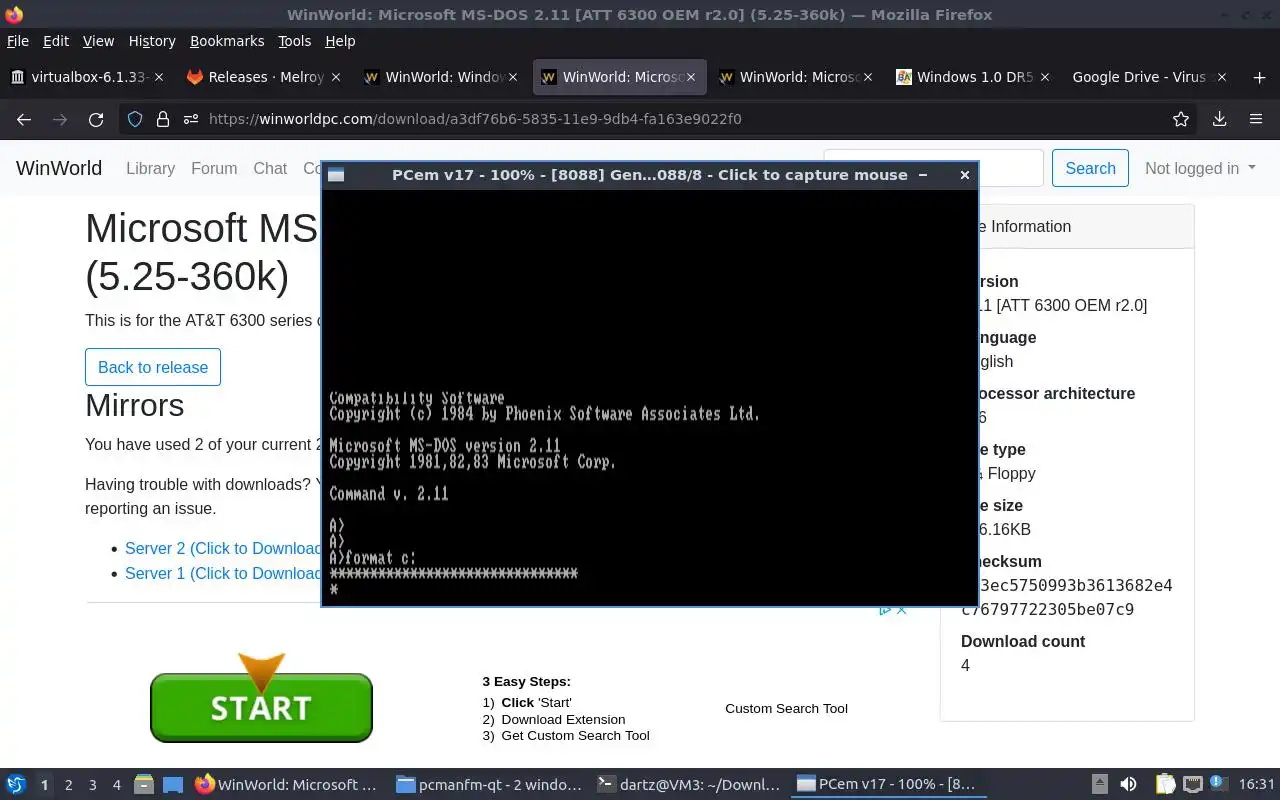Open the Help menu

340,41
